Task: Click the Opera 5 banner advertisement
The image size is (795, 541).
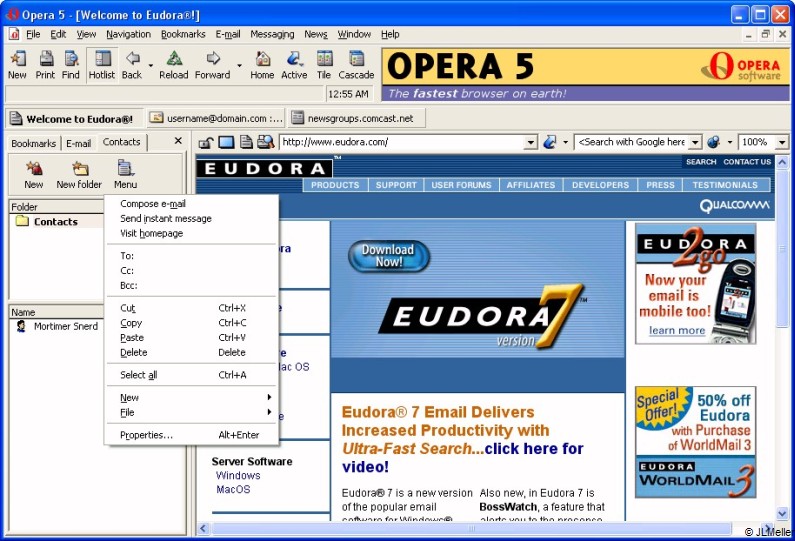Action: pyautogui.click(x=586, y=75)
